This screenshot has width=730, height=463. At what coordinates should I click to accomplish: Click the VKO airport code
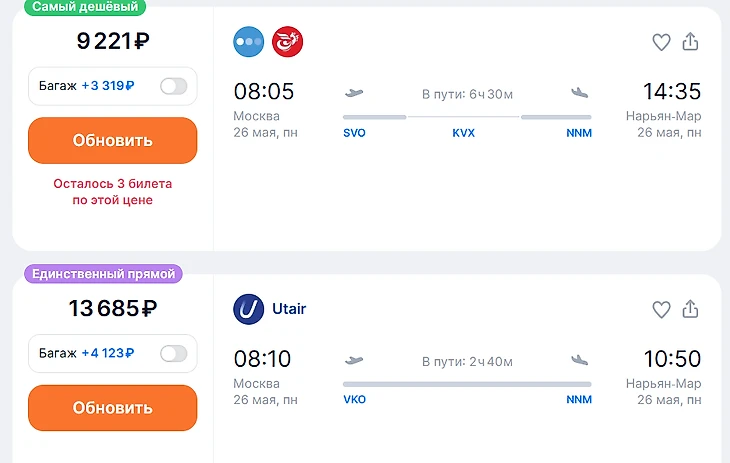[x=354, y=400]
